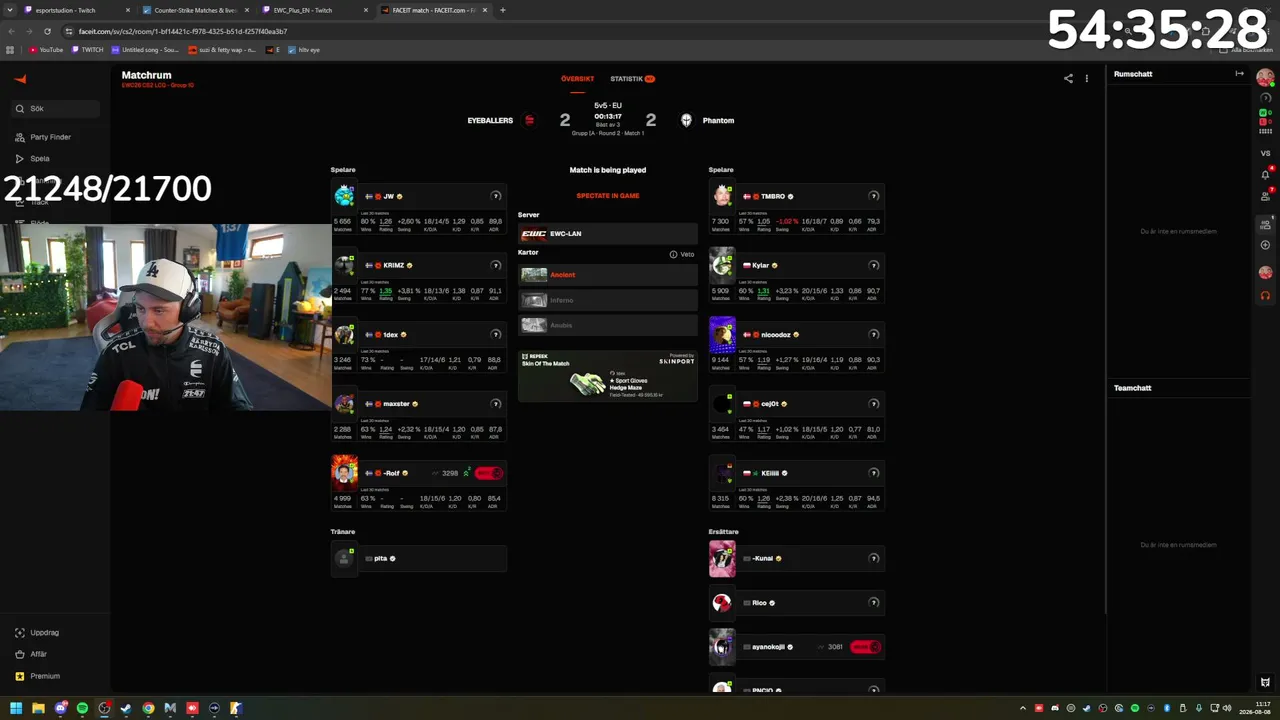Image resolution: width=1280 pixels, height=720 pixels.
Task: Open the Skinport Skin Of The Match card
Action: coord(608,376)
